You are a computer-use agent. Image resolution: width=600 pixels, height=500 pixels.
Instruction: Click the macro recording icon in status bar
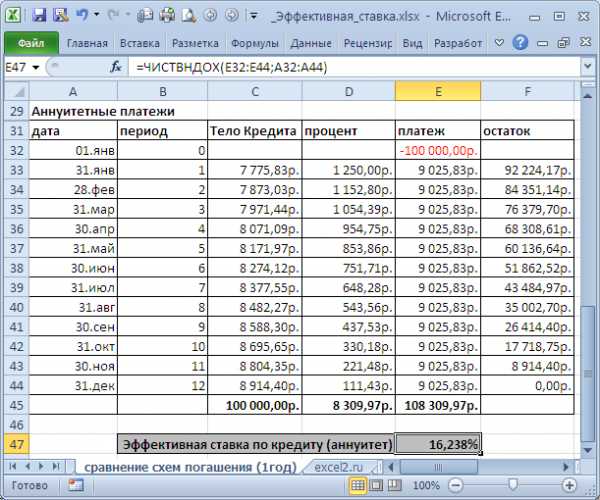click(76, 485)
